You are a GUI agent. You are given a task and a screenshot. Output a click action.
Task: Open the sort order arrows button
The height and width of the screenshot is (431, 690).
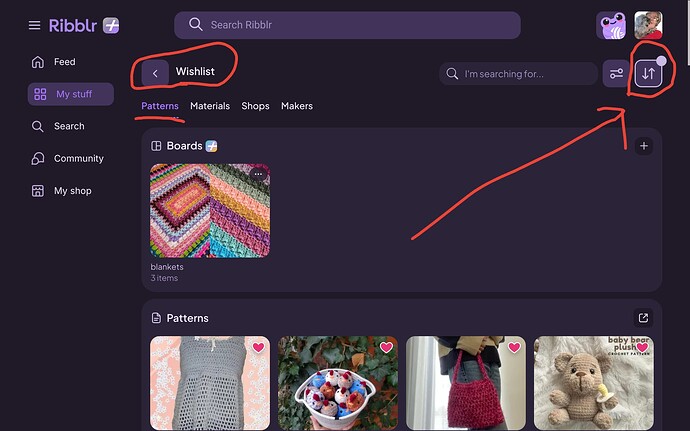(x=648, y=73)
